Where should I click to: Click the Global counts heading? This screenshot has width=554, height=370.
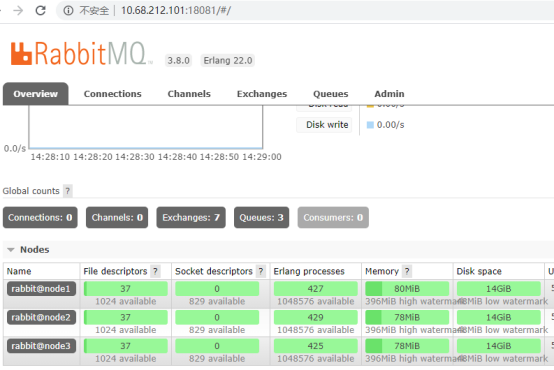31,191
